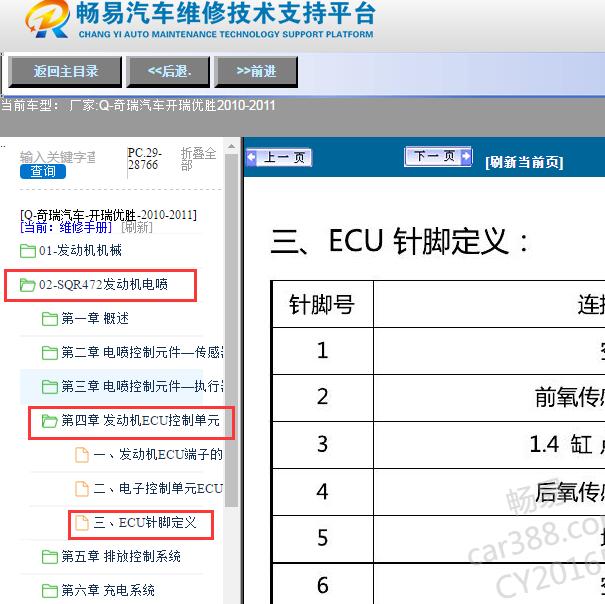This screenshot has height=604, width=605.
Task: Click the sidebar vertical scrollbar thumb
Action: point(232,330)
